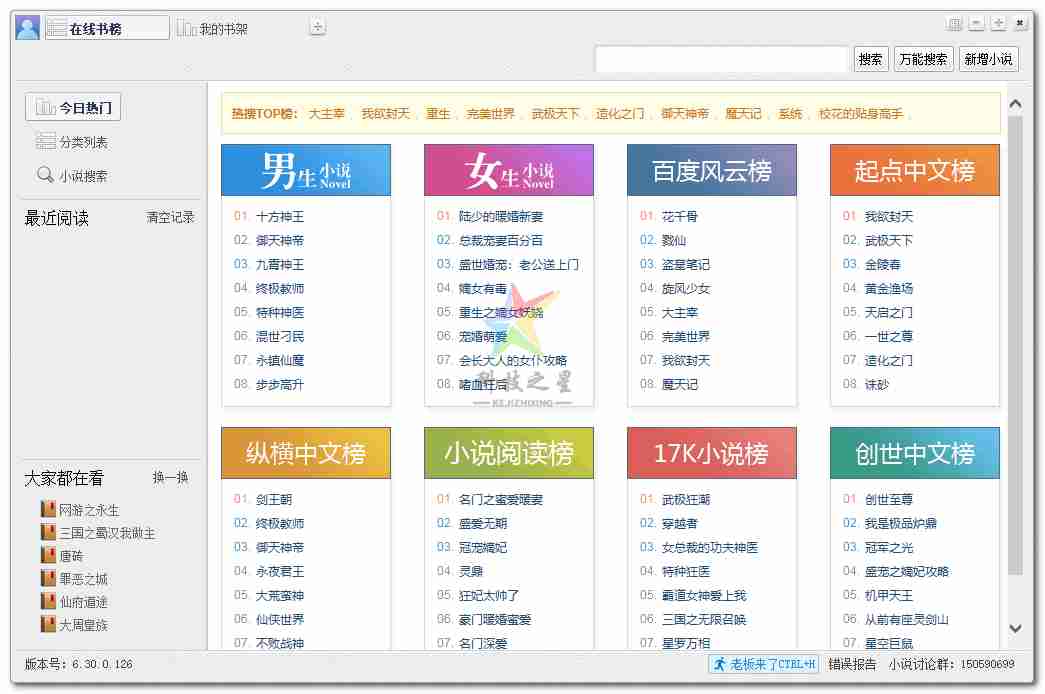This screenshot has height=694, width=1045.
Task: Click the book icon beside 唐砖
Action: pyautogui.click(x=48, y=556)
